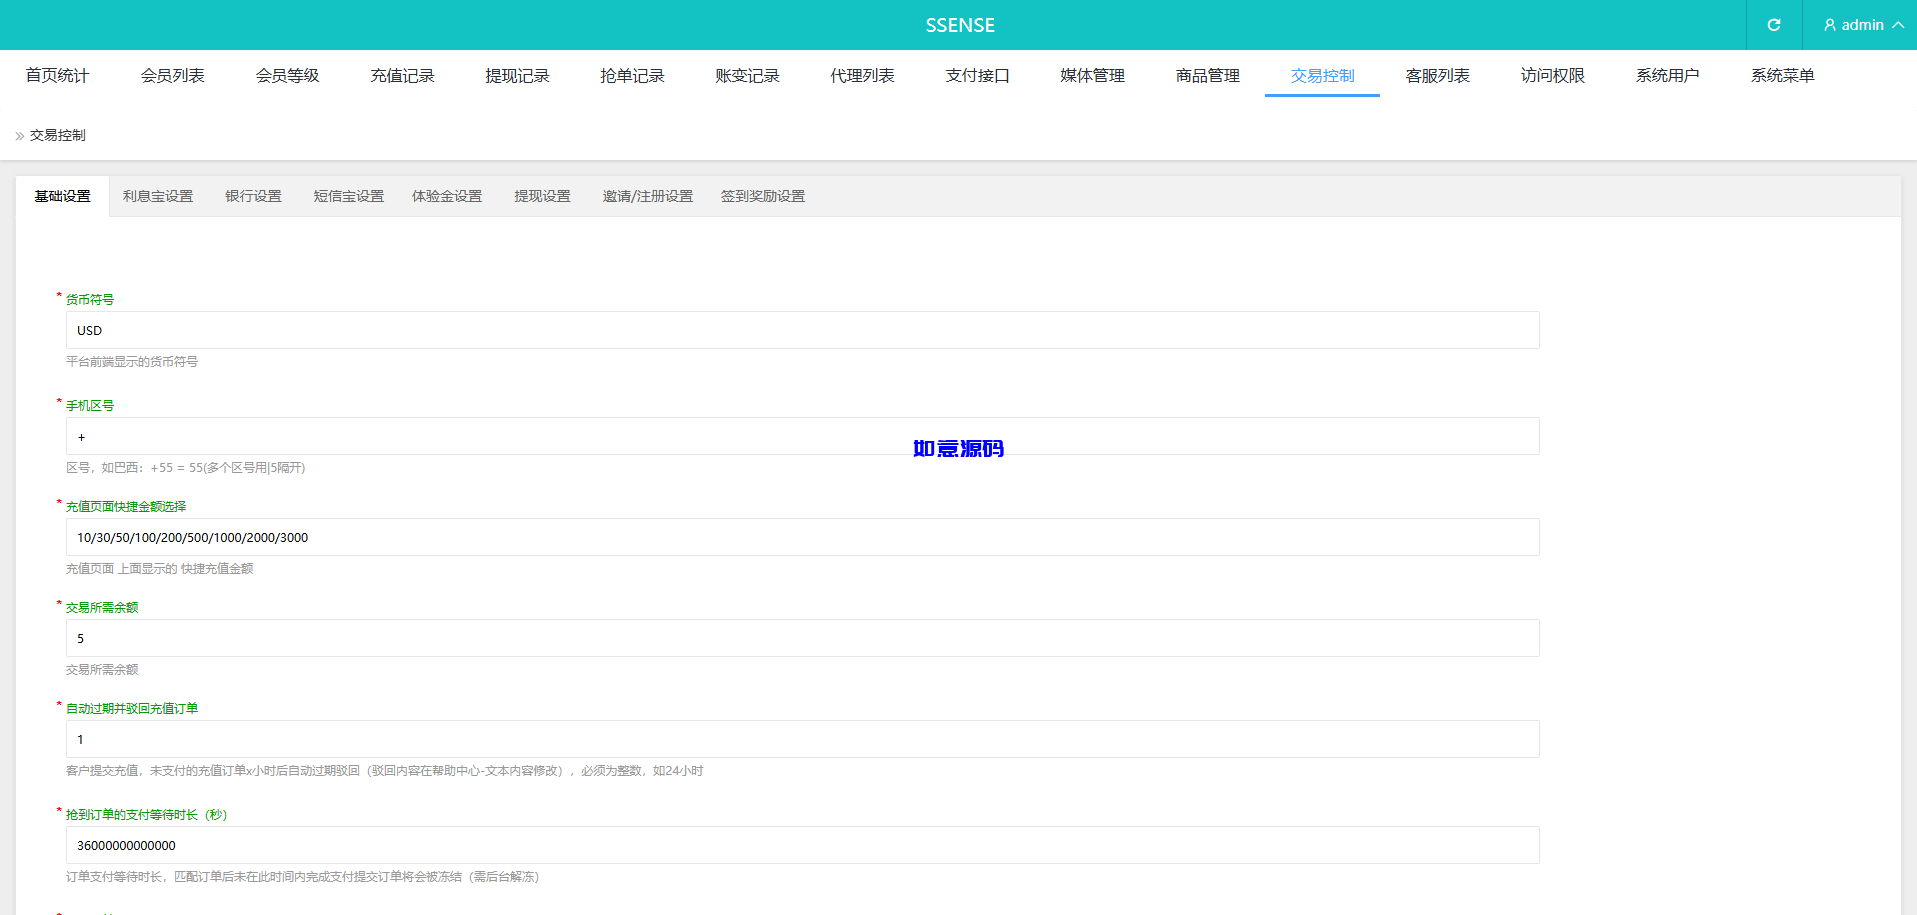Select 充值记录 in the top navigation
This screenshot has height=915, width=1917.
[x=402, y=76]
